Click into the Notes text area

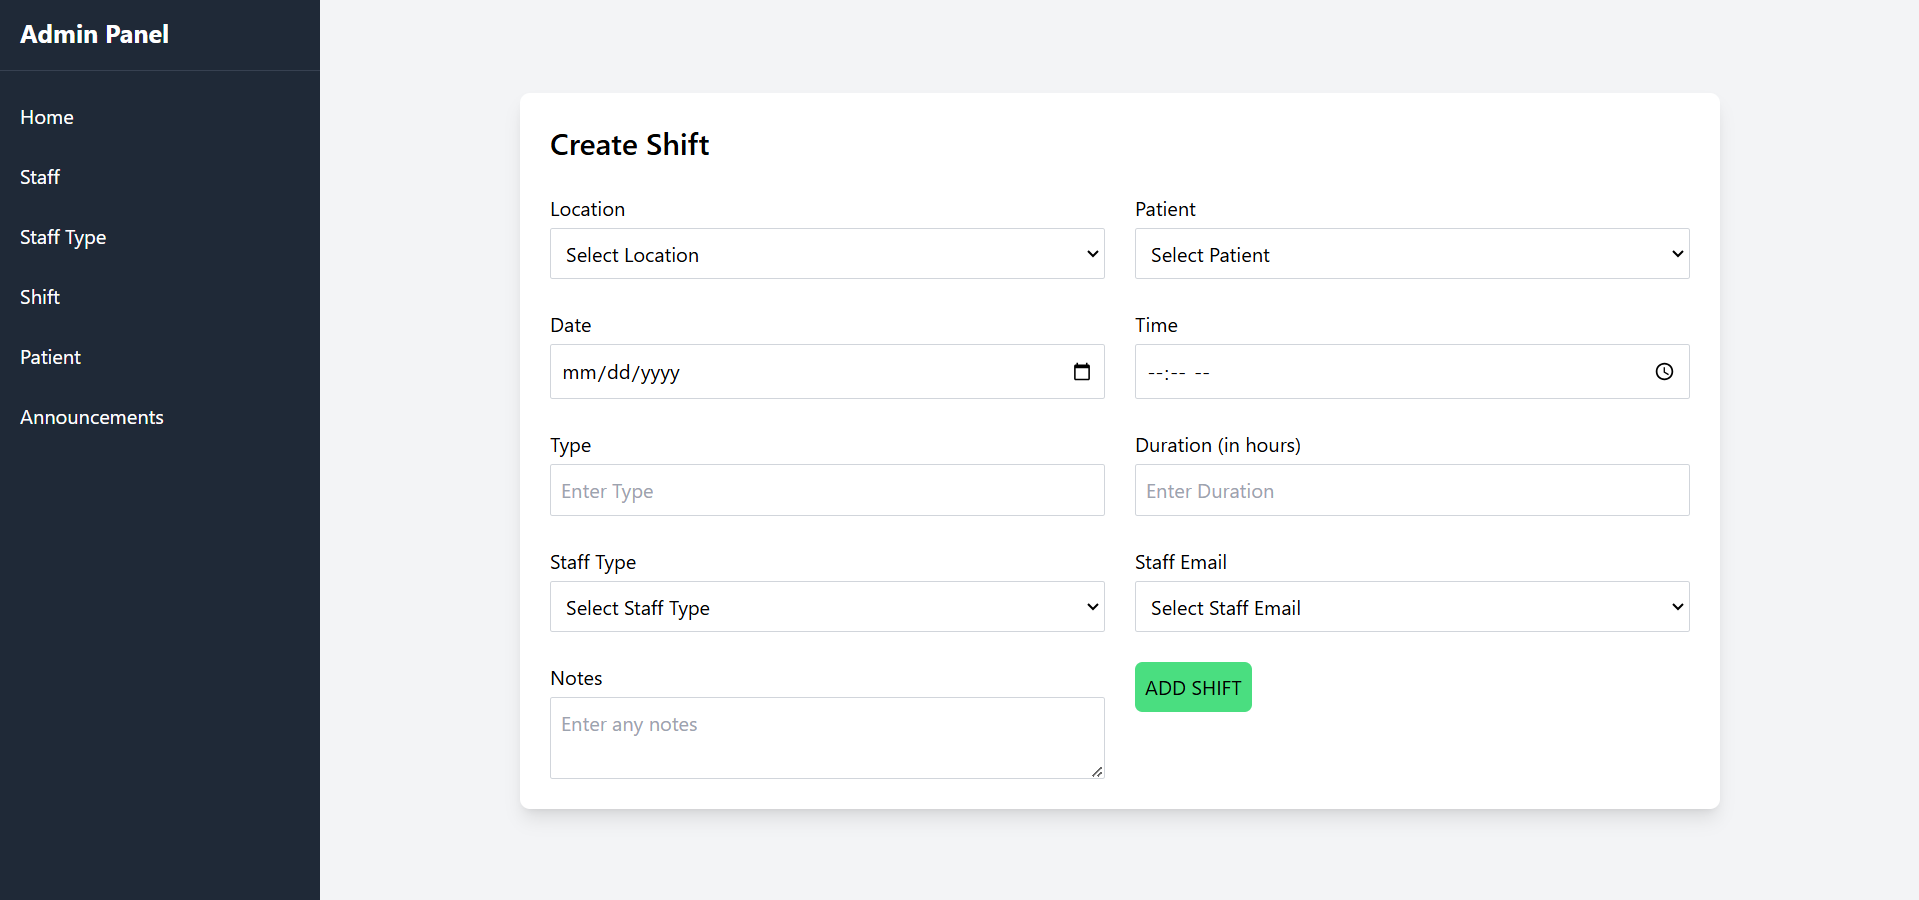click(826, 737)
